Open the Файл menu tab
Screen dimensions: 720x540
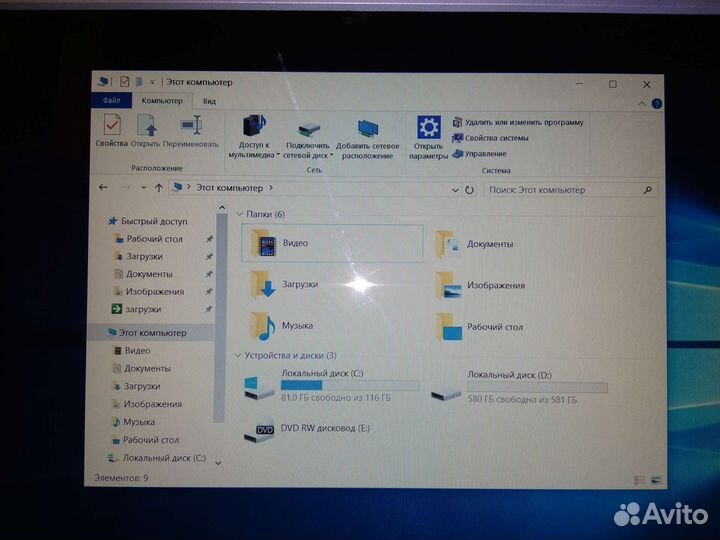tap(112, 100)
